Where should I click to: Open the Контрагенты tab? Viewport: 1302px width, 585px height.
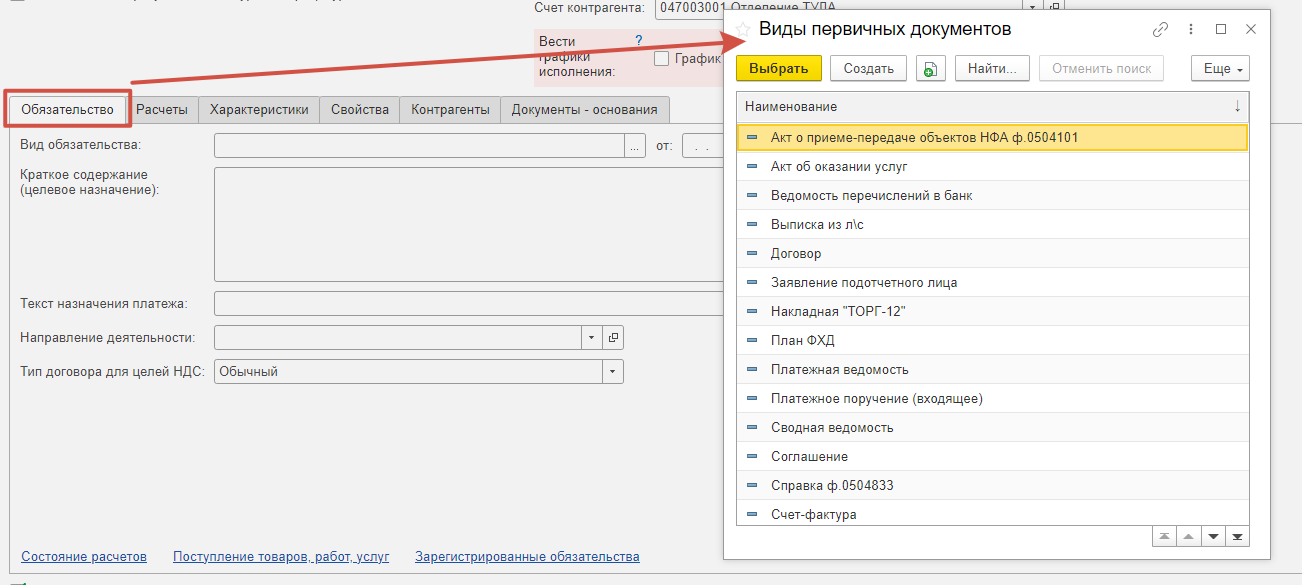tap(450, 110)
